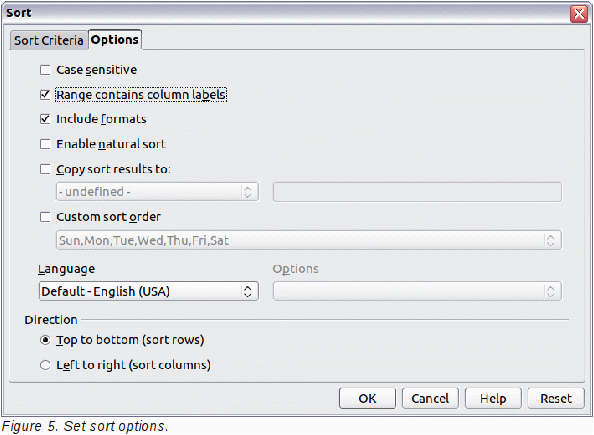Select the Options tab
Viewport: 594px width, 435px height.
pos(115,39)
